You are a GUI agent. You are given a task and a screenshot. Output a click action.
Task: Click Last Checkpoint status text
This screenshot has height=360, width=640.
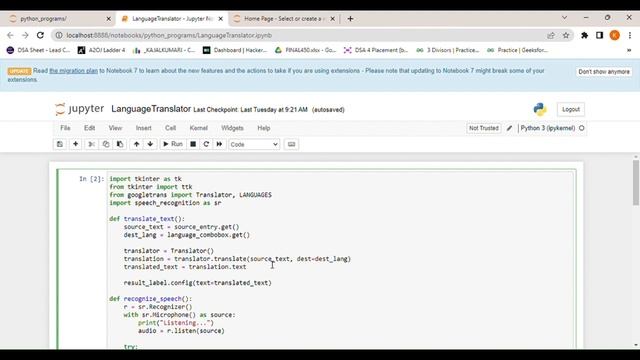tap(250, 110)
